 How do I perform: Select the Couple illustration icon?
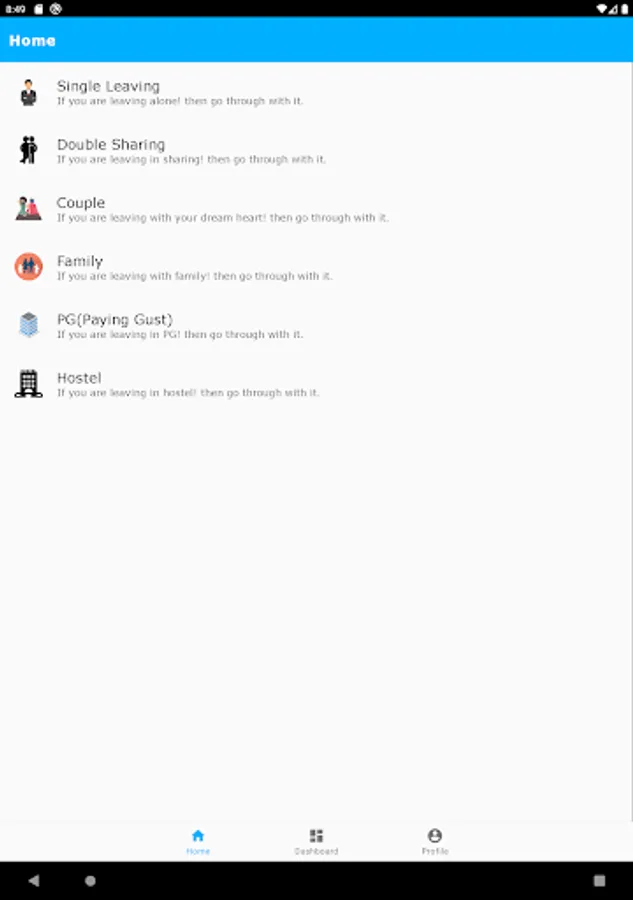tap(28, 209)
